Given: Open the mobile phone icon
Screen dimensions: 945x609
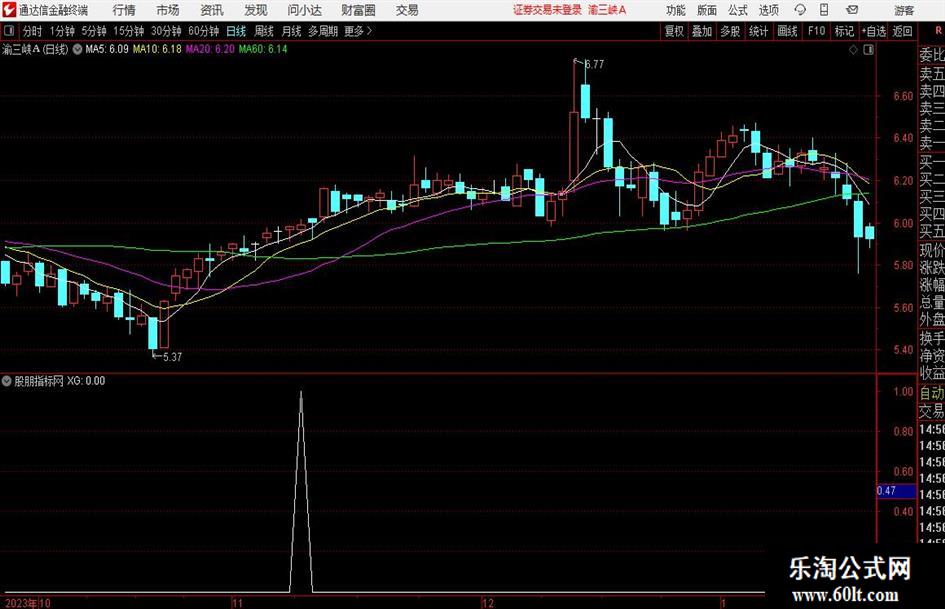Looking at the screenshot, I should [824, 10].
